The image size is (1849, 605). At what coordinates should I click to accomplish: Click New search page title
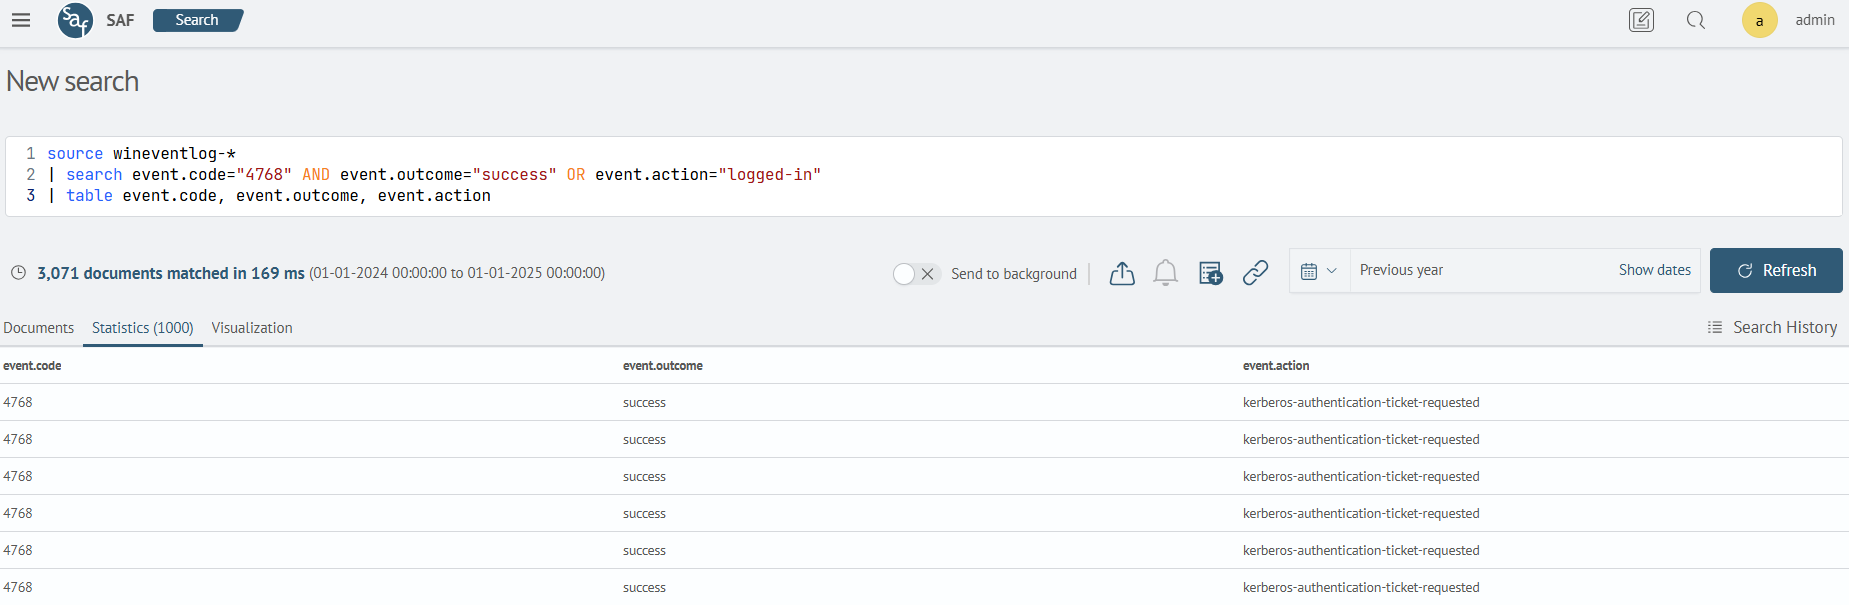(72, 81)
